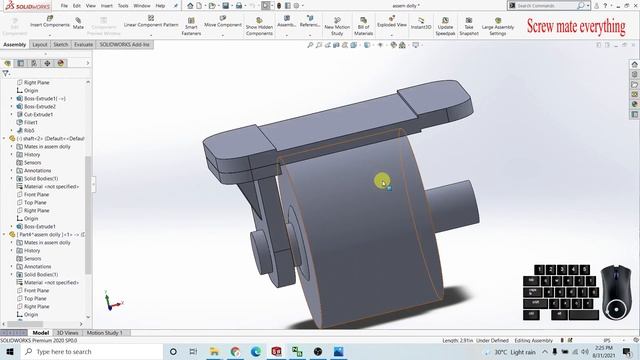640x360 pixels.
Task: Open the DisplayManager tab icon
Action: click(61, 63)
